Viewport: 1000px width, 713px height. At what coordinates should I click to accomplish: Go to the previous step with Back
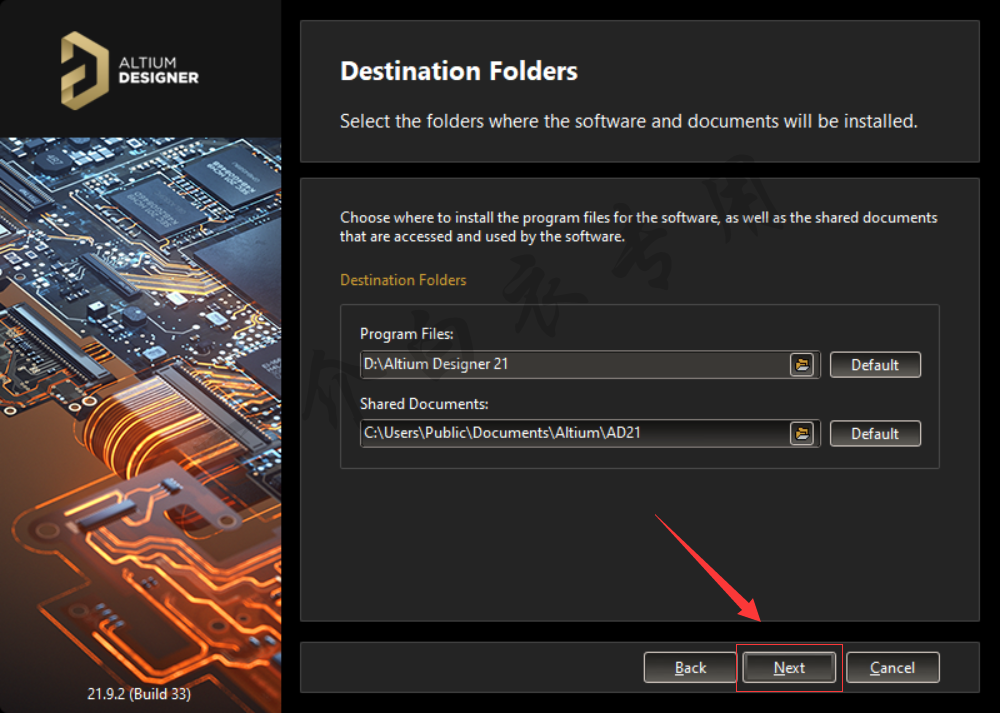690,668
